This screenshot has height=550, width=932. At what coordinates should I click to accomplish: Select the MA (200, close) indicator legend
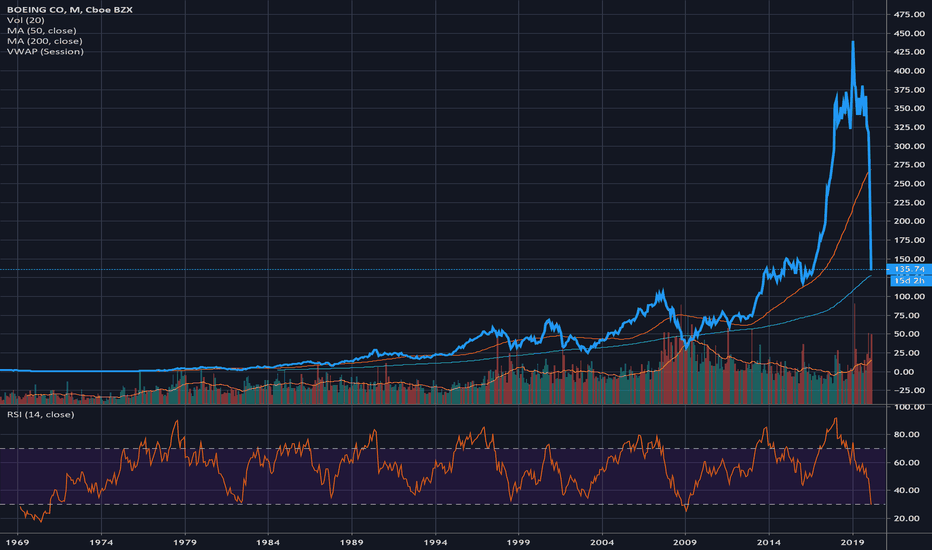point(45,41)
